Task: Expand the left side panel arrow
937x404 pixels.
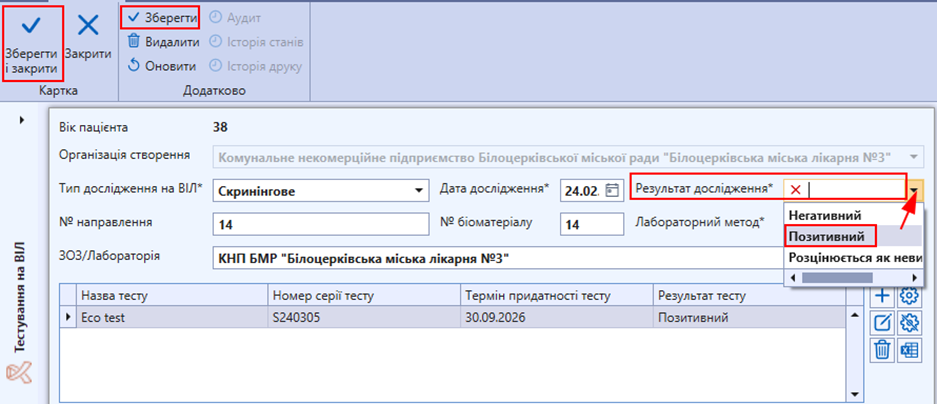Action: click(x=22, y=120)
